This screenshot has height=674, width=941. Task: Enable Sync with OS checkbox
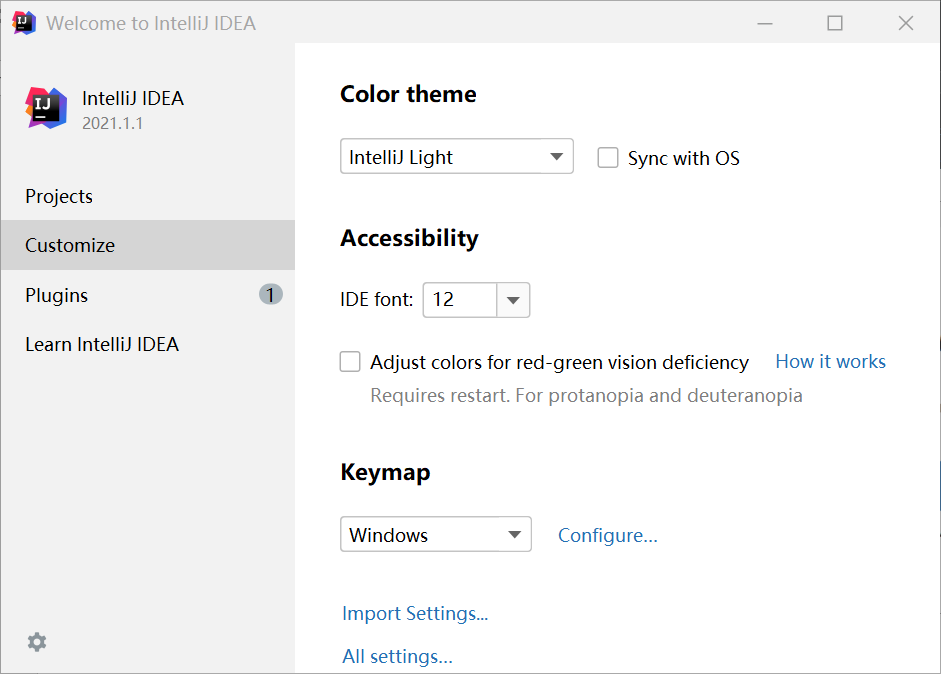point(607,158)
